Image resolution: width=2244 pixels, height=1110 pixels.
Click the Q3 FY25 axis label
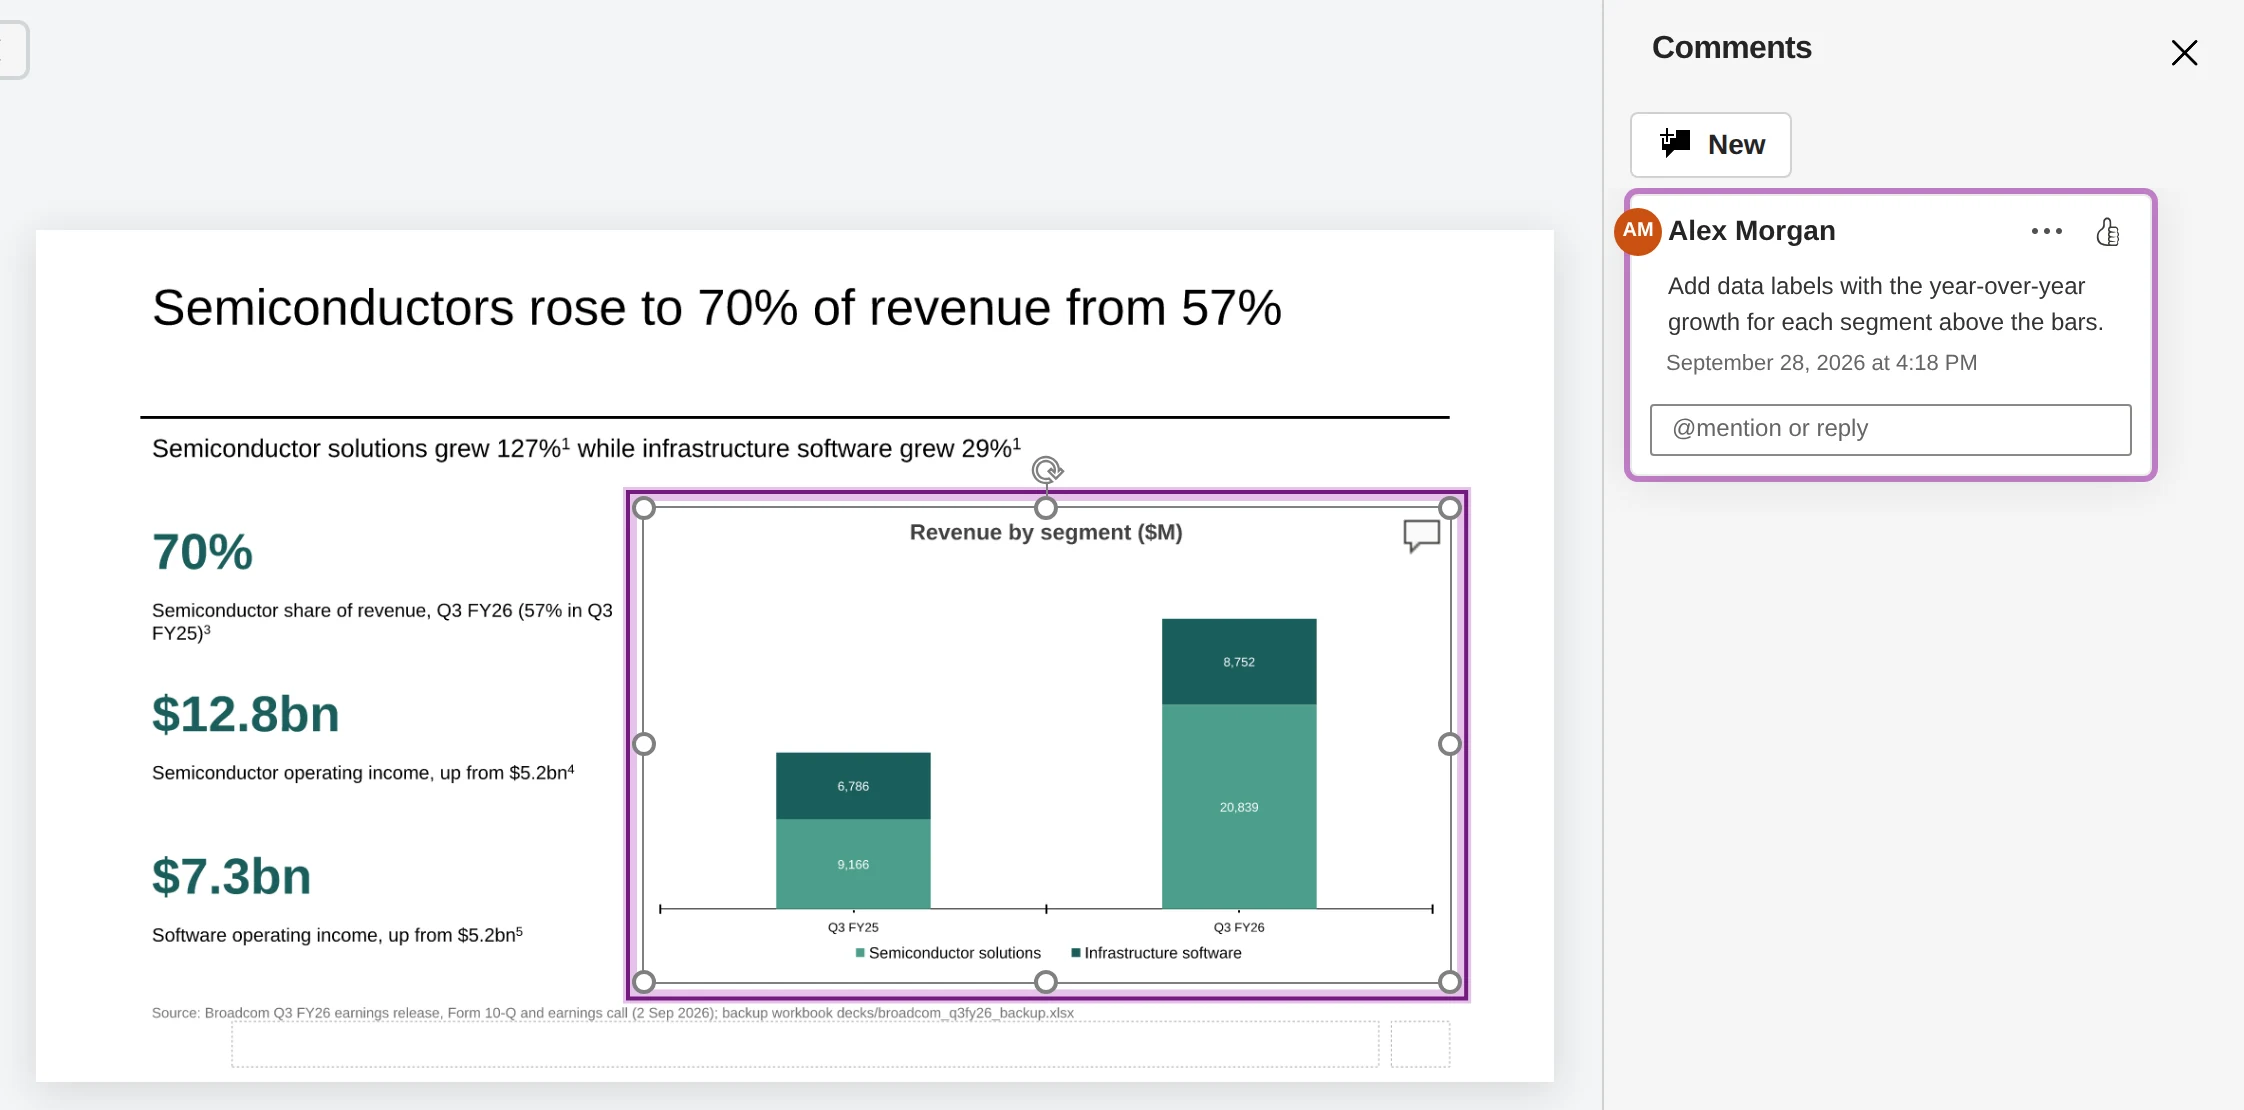coord(853,927)
